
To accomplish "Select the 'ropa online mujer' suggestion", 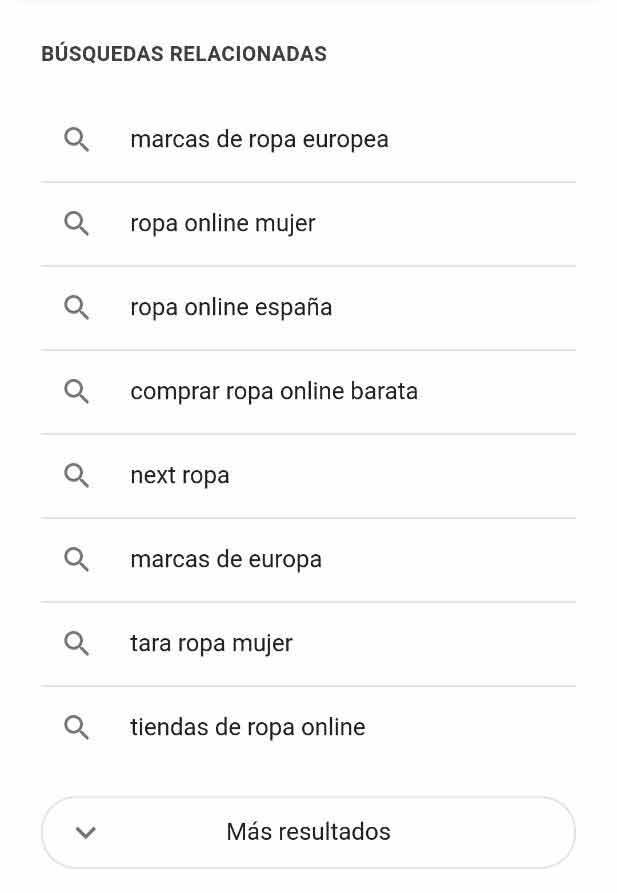I will pyautogui.click(x=222, y=224).
